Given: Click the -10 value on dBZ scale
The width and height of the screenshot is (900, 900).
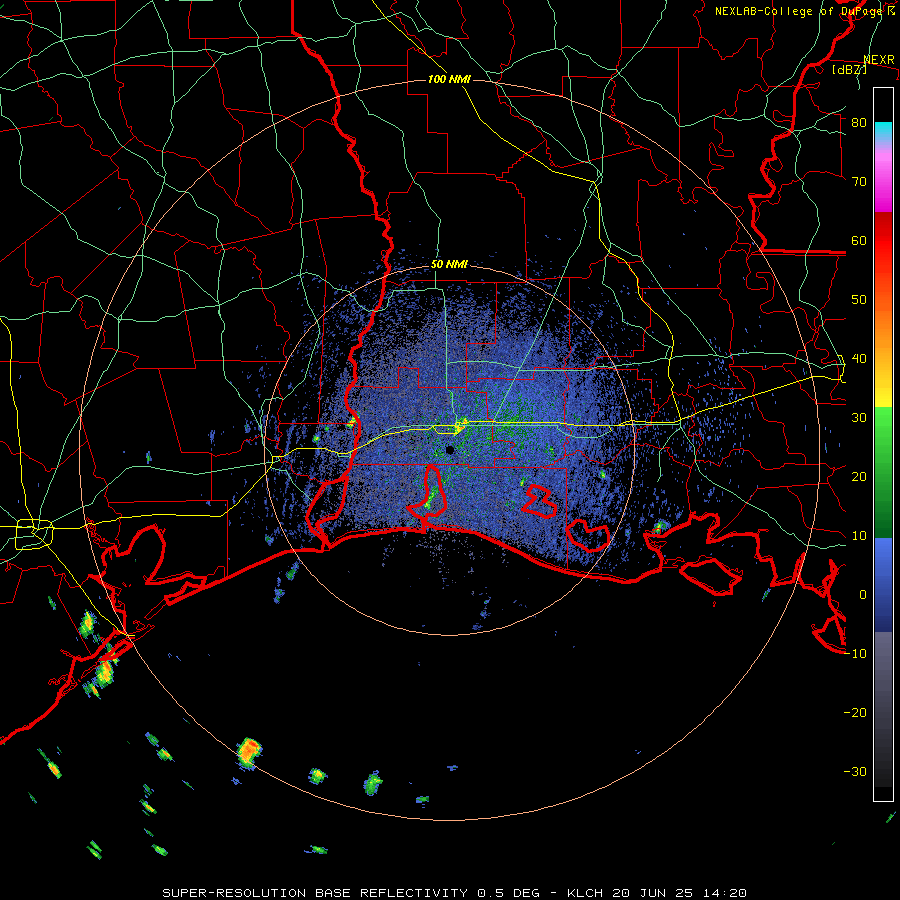Looking at the screenshot, I should 855,654.
